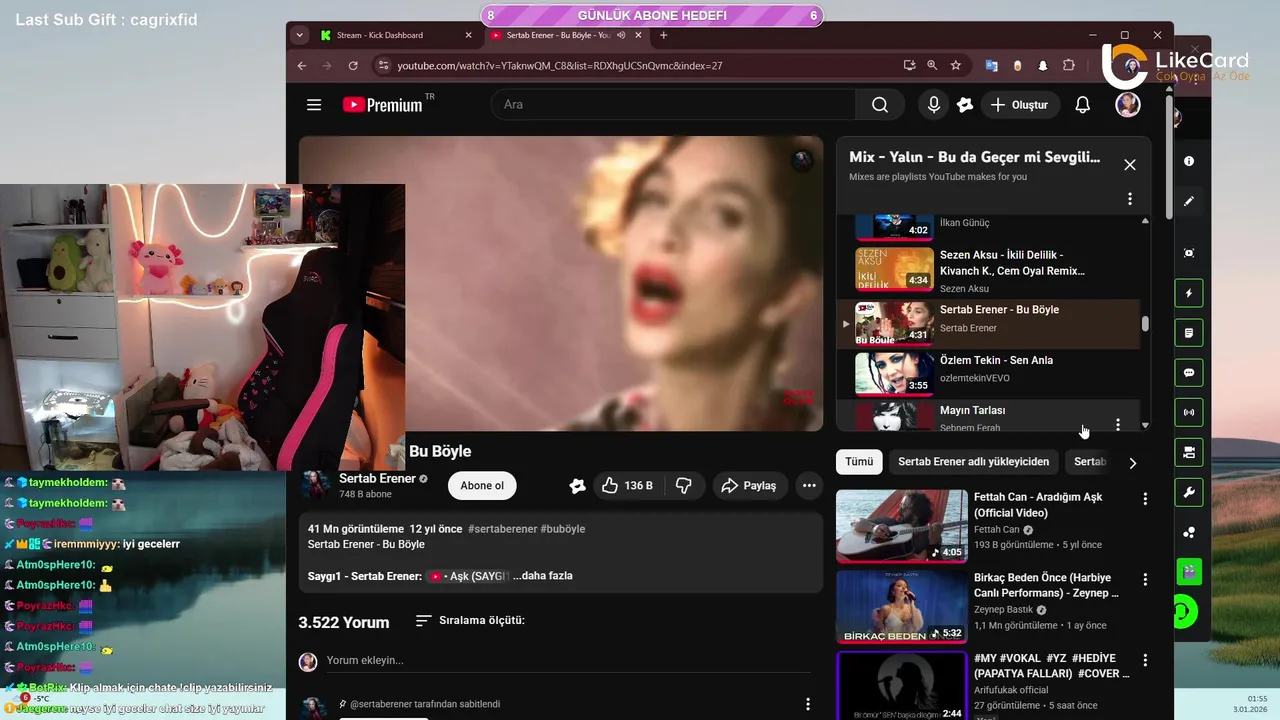Click the YouTube page vertical scrollbar

click(1169, 157)
